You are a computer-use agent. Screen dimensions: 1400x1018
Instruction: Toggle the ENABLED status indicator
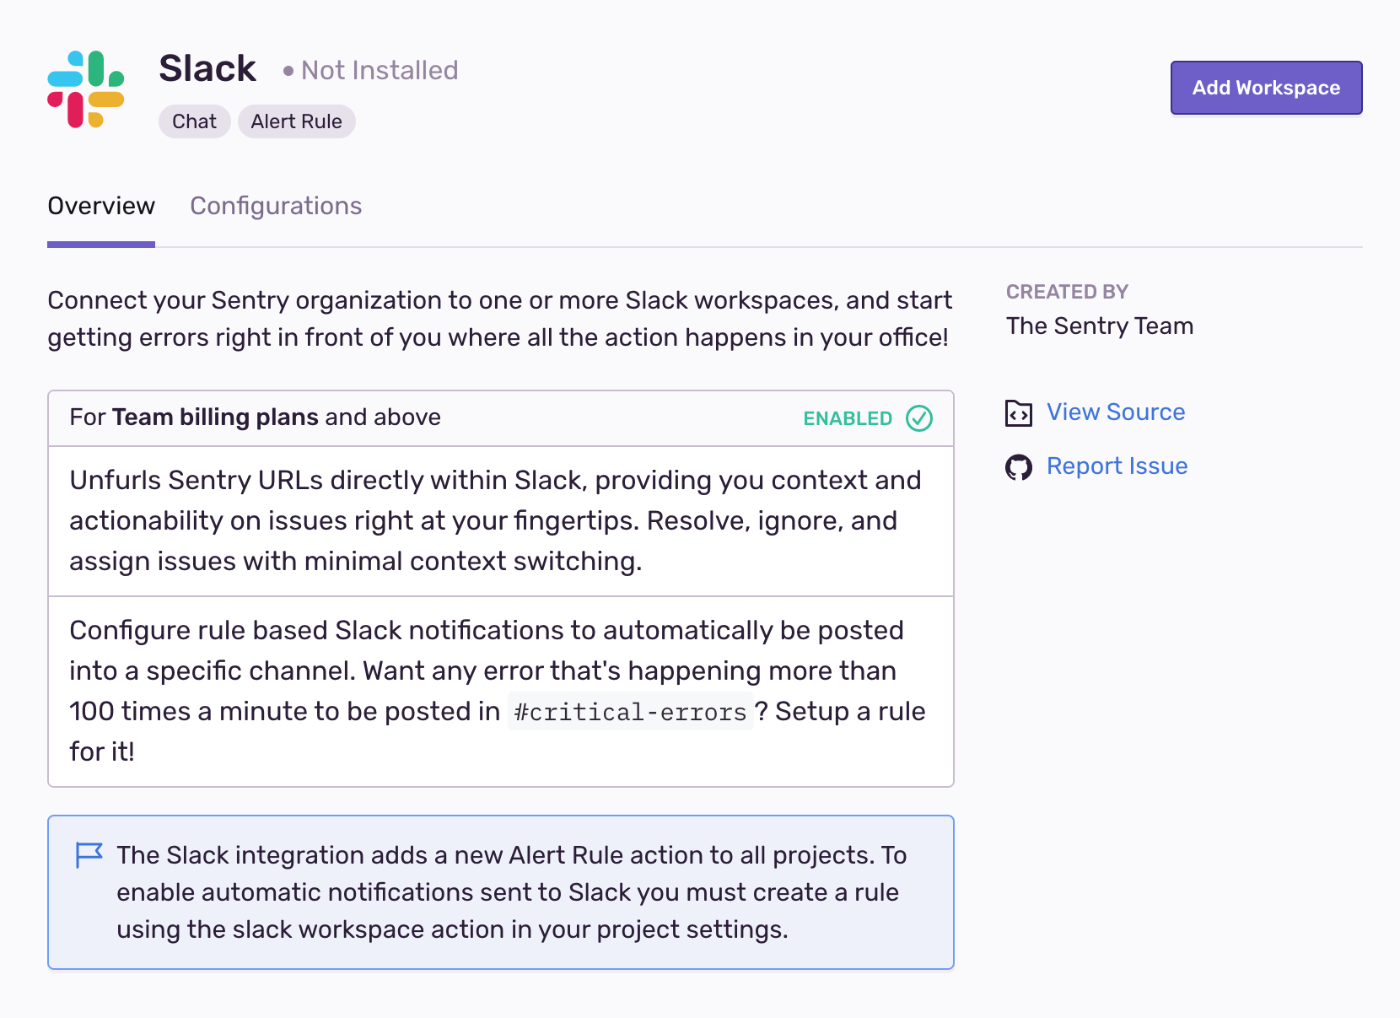coord(847,418)
